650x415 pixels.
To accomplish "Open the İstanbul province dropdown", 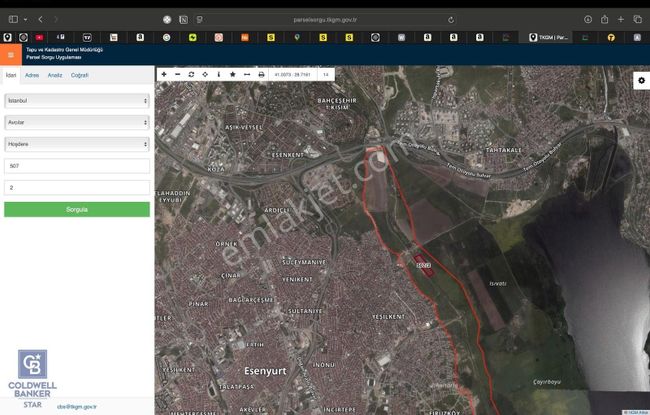I will coord(77,101).
